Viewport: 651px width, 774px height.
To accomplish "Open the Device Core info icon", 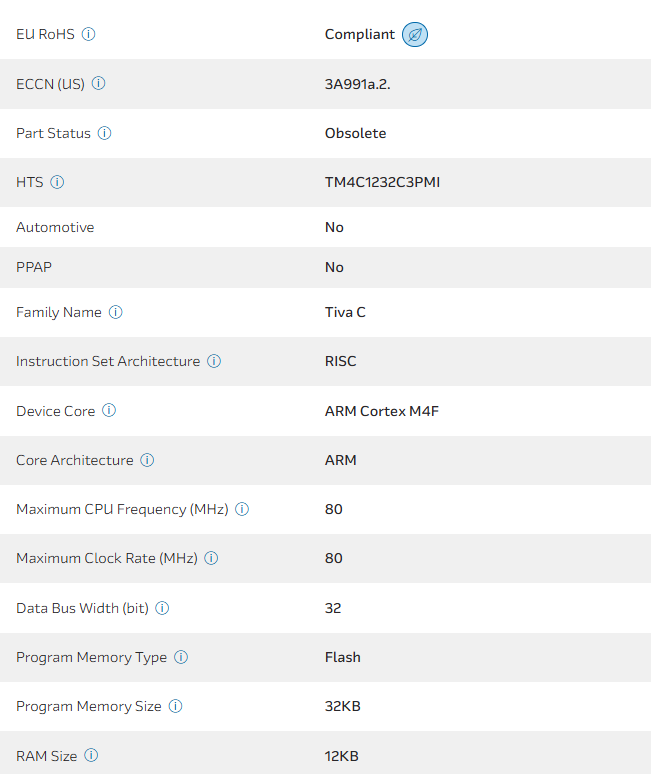I will point(109,410).
